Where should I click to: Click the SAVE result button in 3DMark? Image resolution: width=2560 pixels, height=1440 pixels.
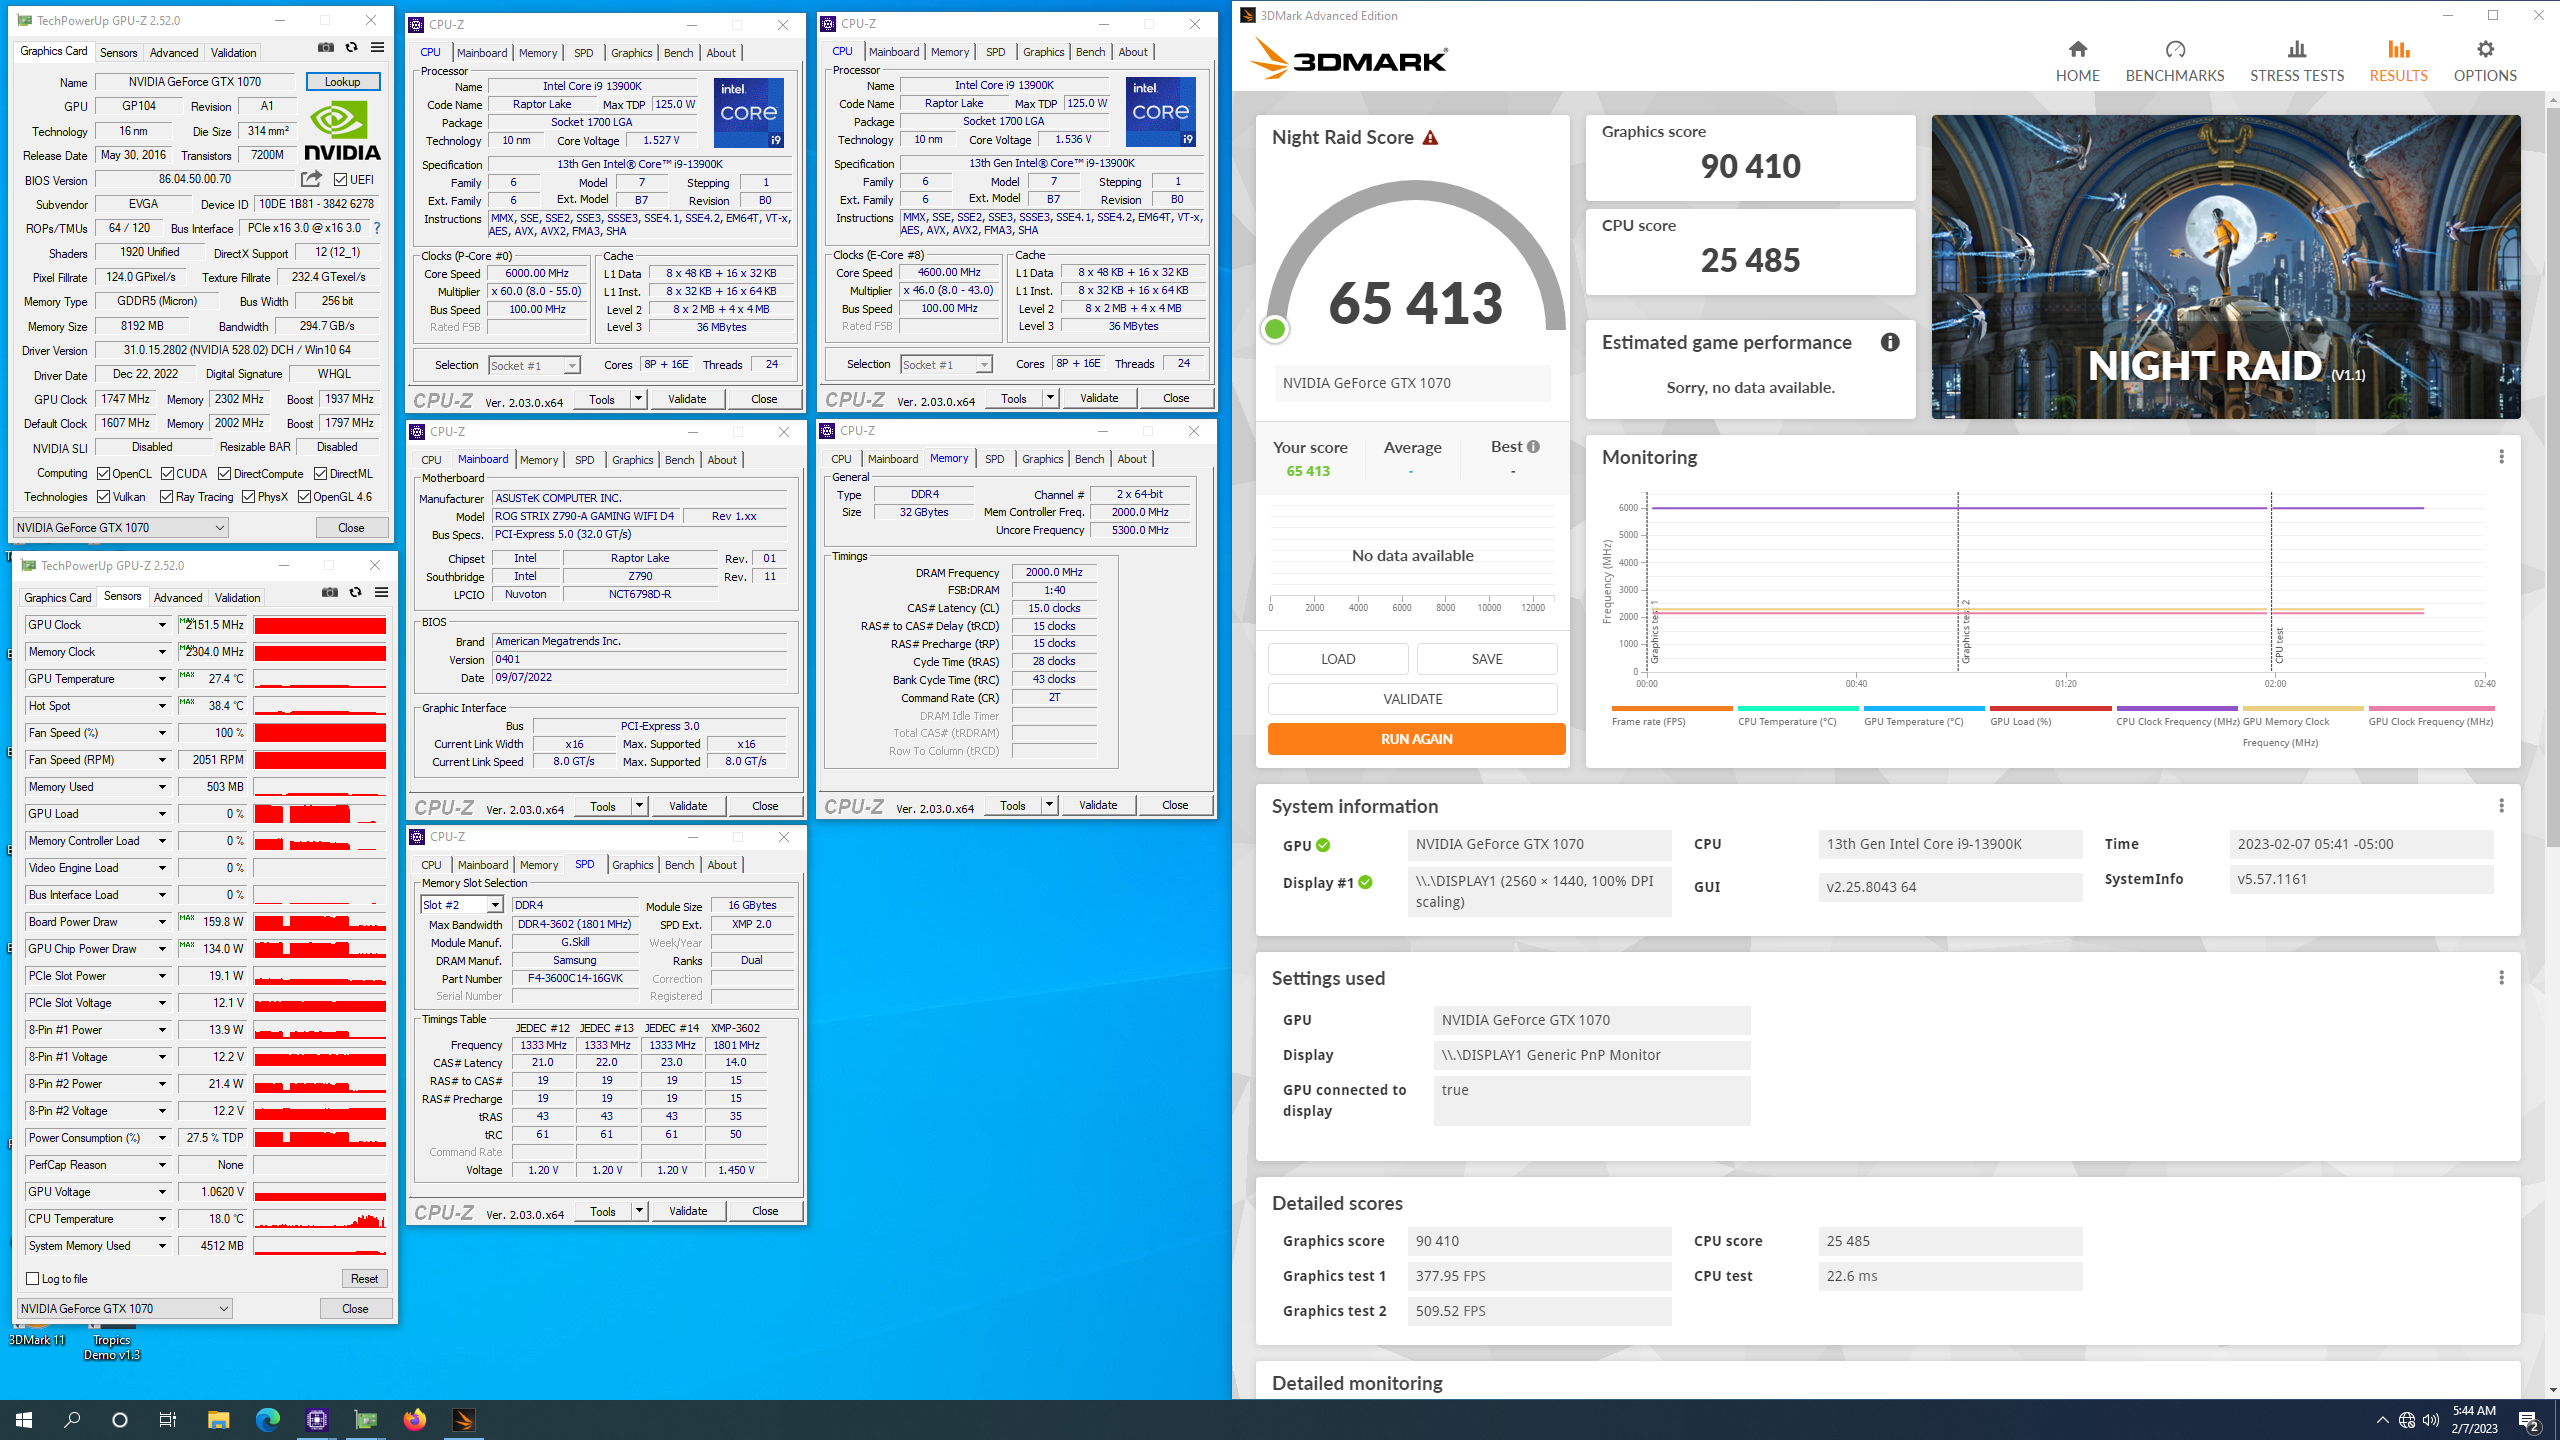pos(1487,659)
